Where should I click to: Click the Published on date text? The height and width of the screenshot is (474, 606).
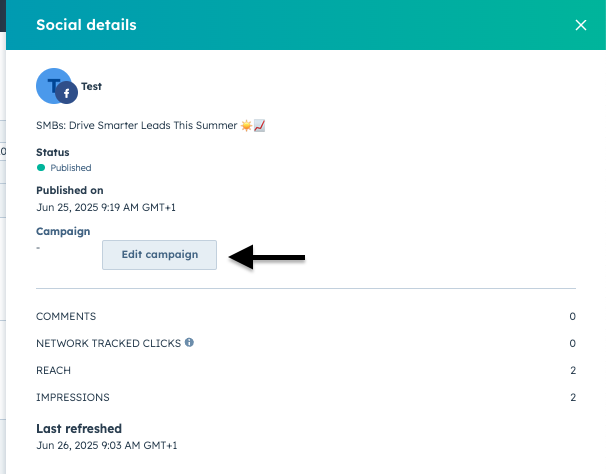coord(106,207)
